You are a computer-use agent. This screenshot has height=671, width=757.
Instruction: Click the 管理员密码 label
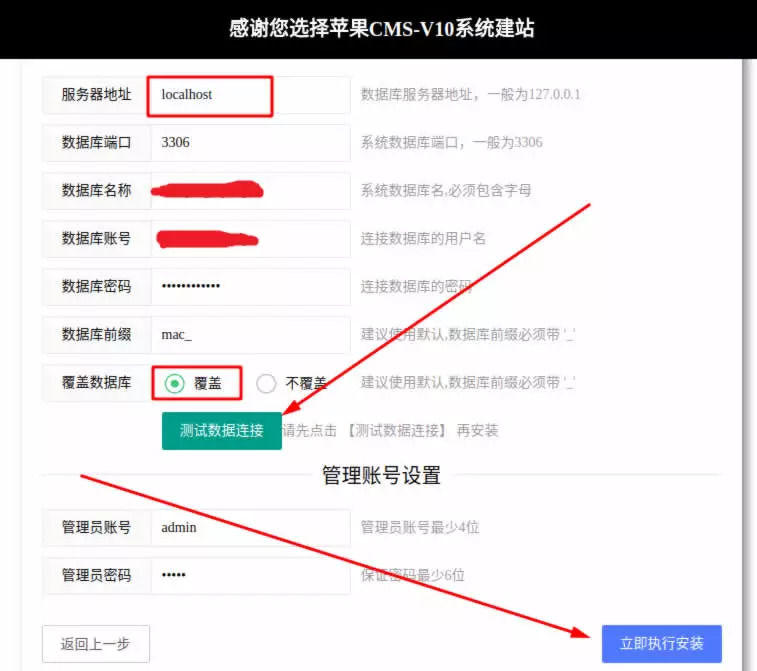coord(96,575)
